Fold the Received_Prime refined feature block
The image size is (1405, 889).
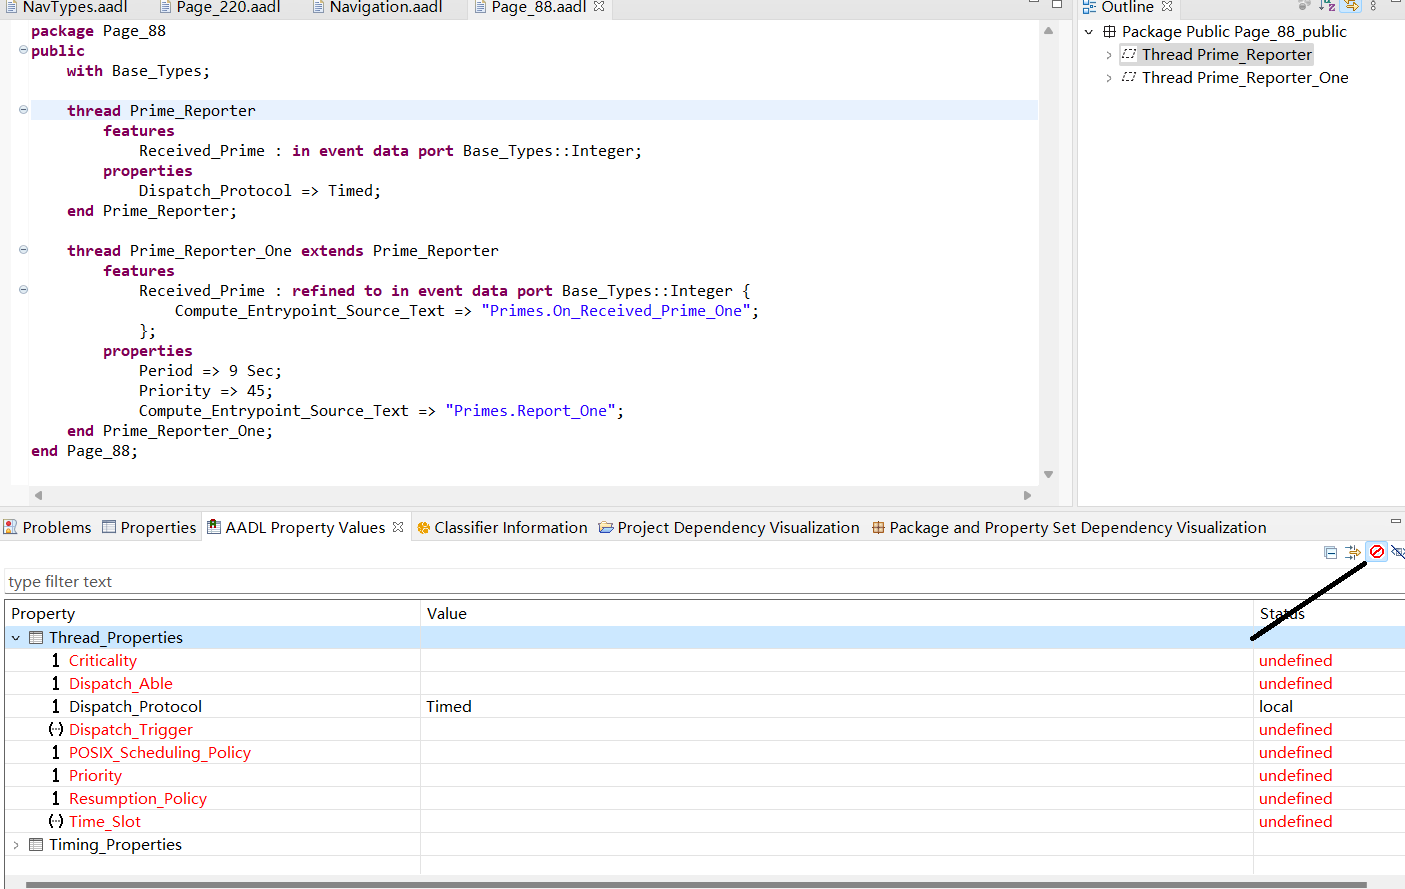[x=23, y=290]
